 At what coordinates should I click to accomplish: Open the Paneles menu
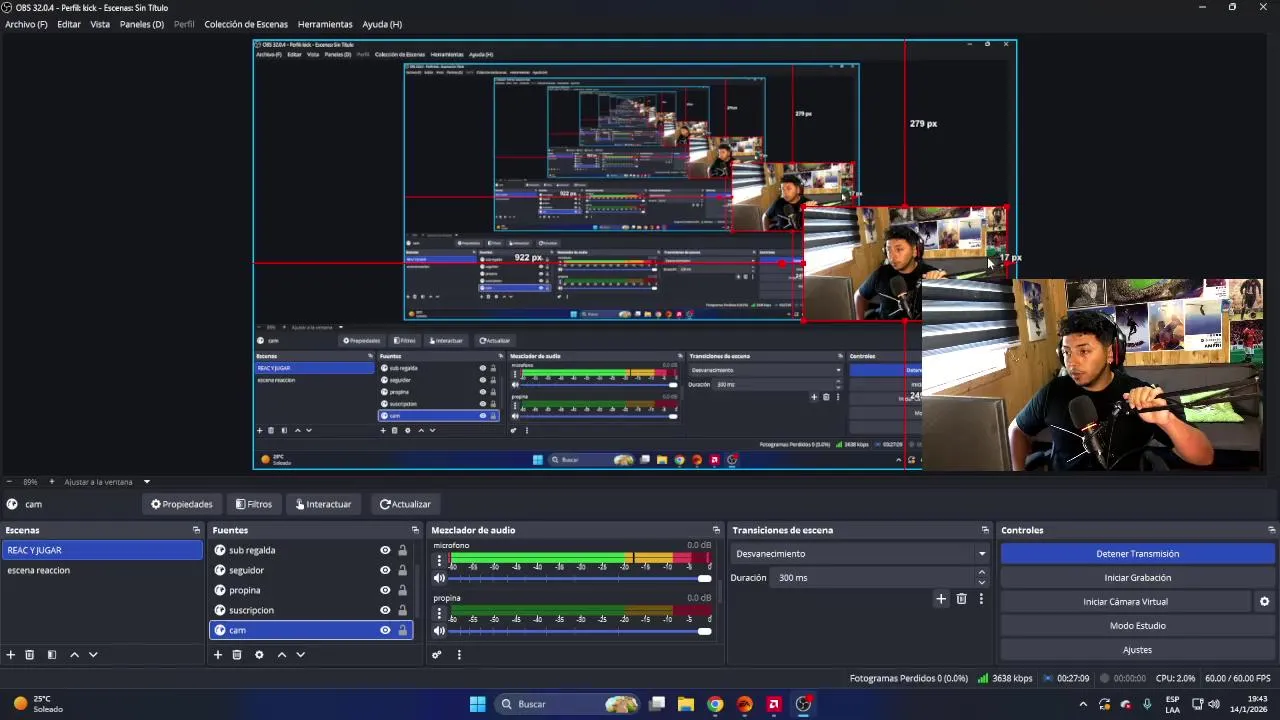tap(142, 24)
